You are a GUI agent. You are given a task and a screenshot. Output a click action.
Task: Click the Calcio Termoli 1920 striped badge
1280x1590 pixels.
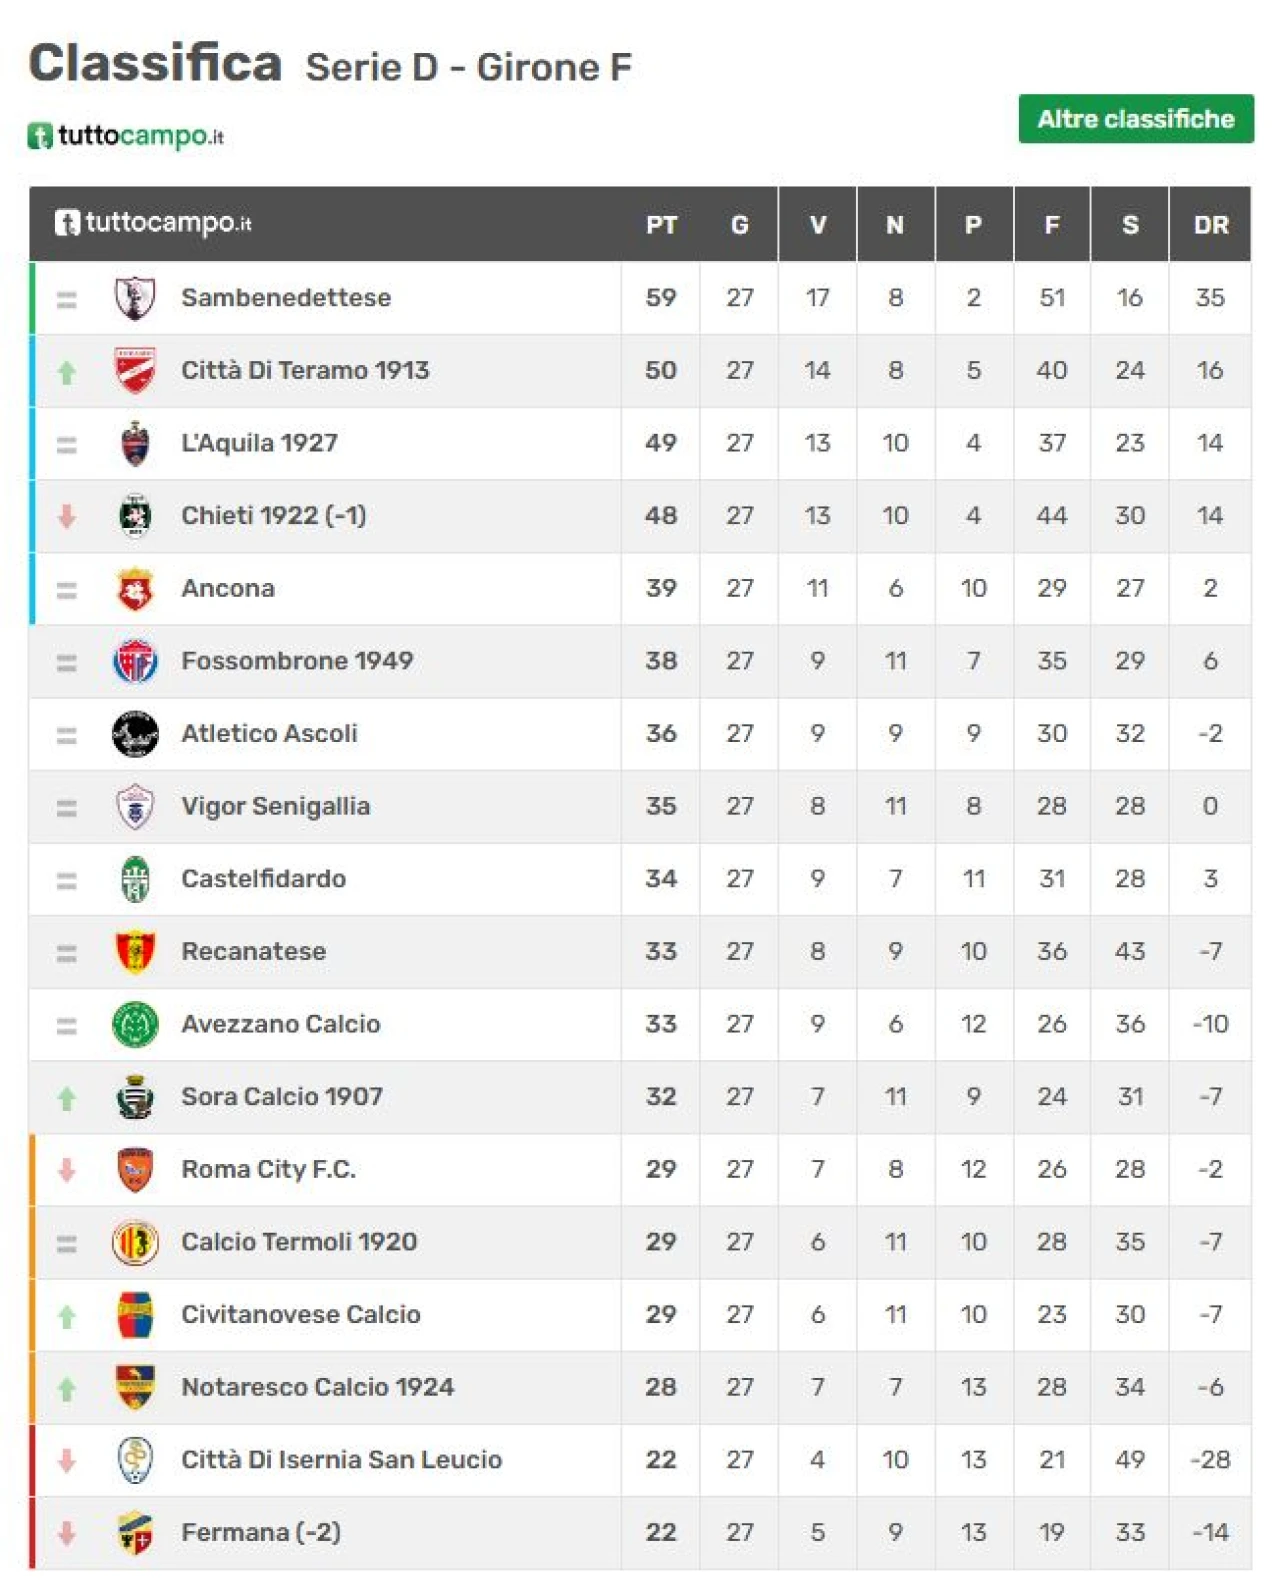135,1243
